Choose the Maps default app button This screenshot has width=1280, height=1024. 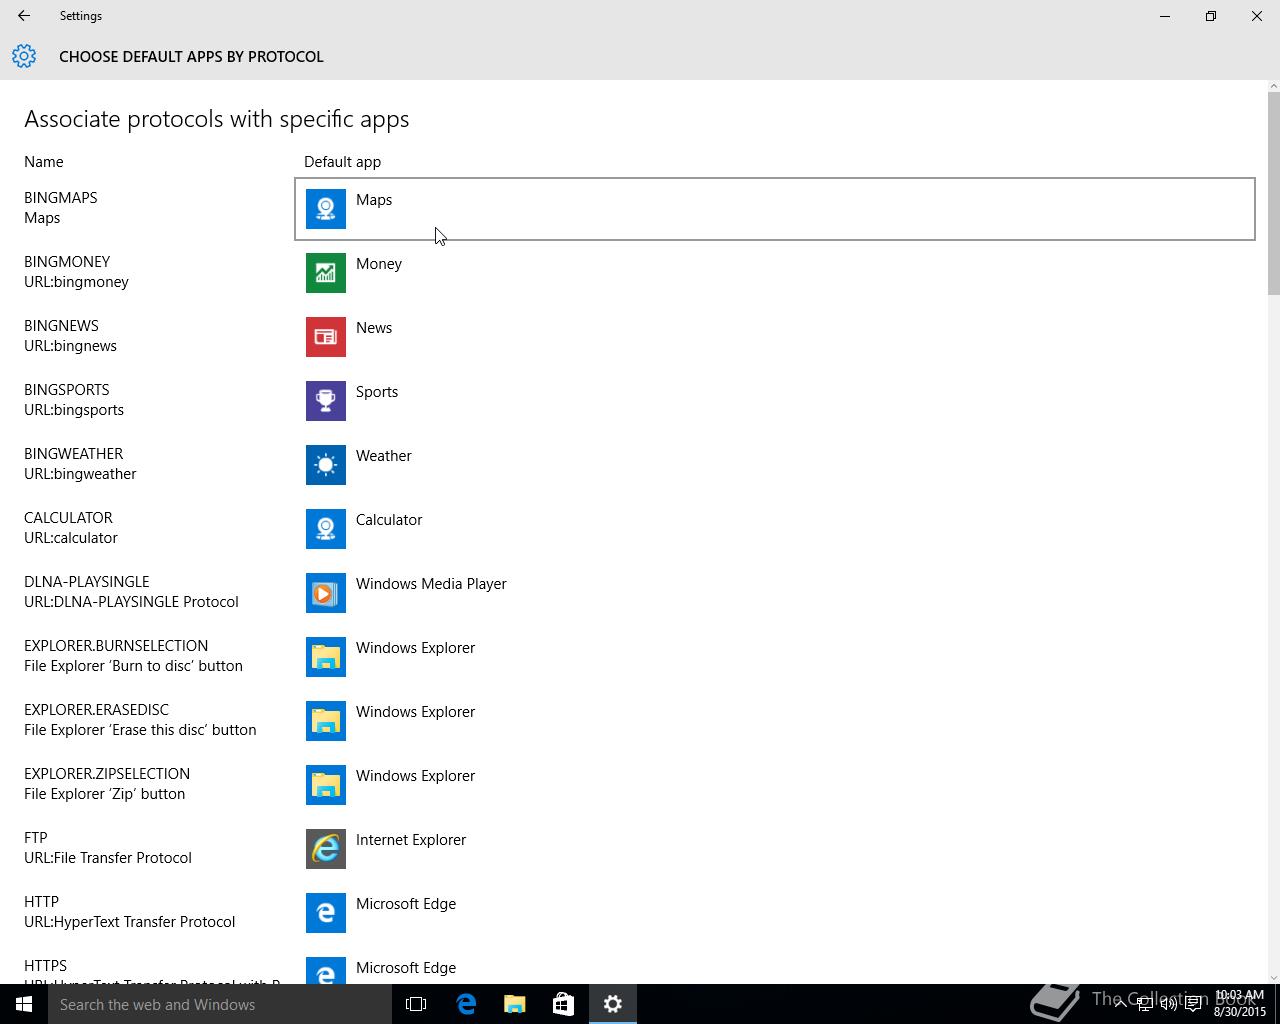pos(775,209)
